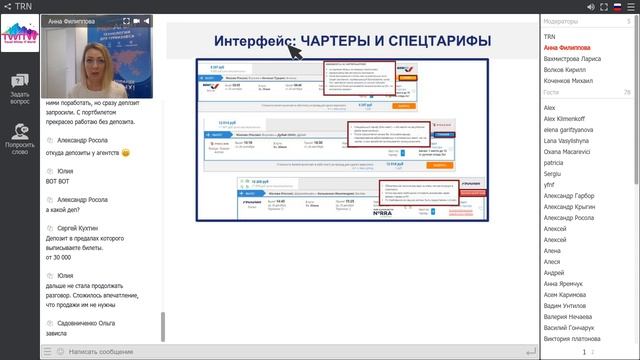
Task: Select guest Oxana Macarevici
Action: click(567, 152)
